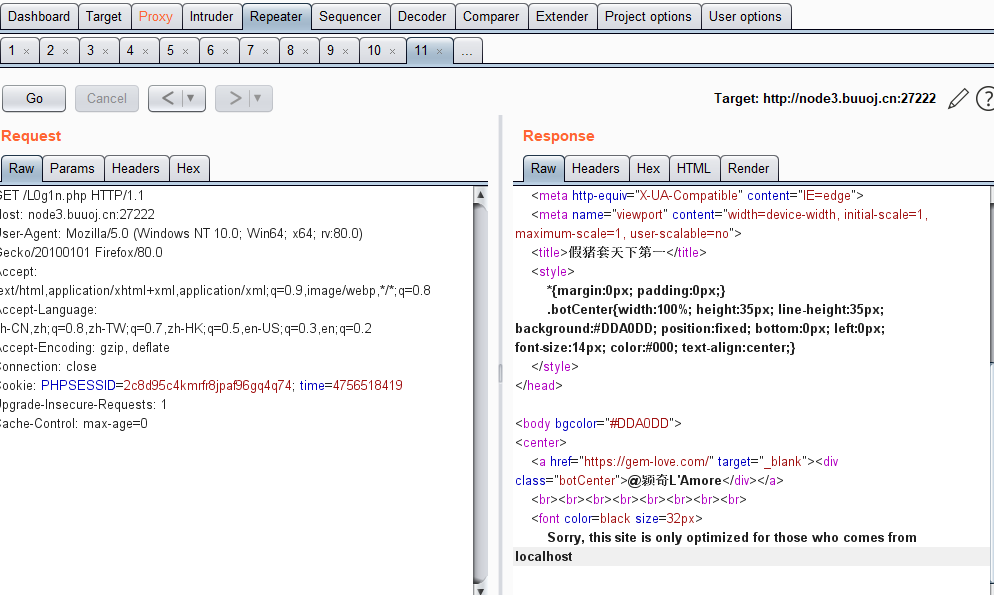Show Response Headers view
This screenshot has height=595, width=994.
pyautogui.click(x=595, y=169)
